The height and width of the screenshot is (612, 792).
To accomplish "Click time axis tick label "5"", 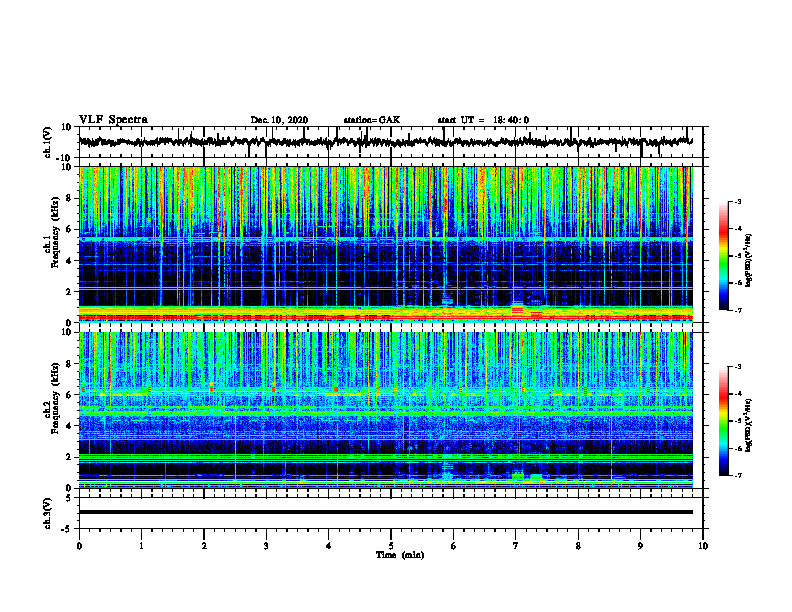I will [391, 546].
